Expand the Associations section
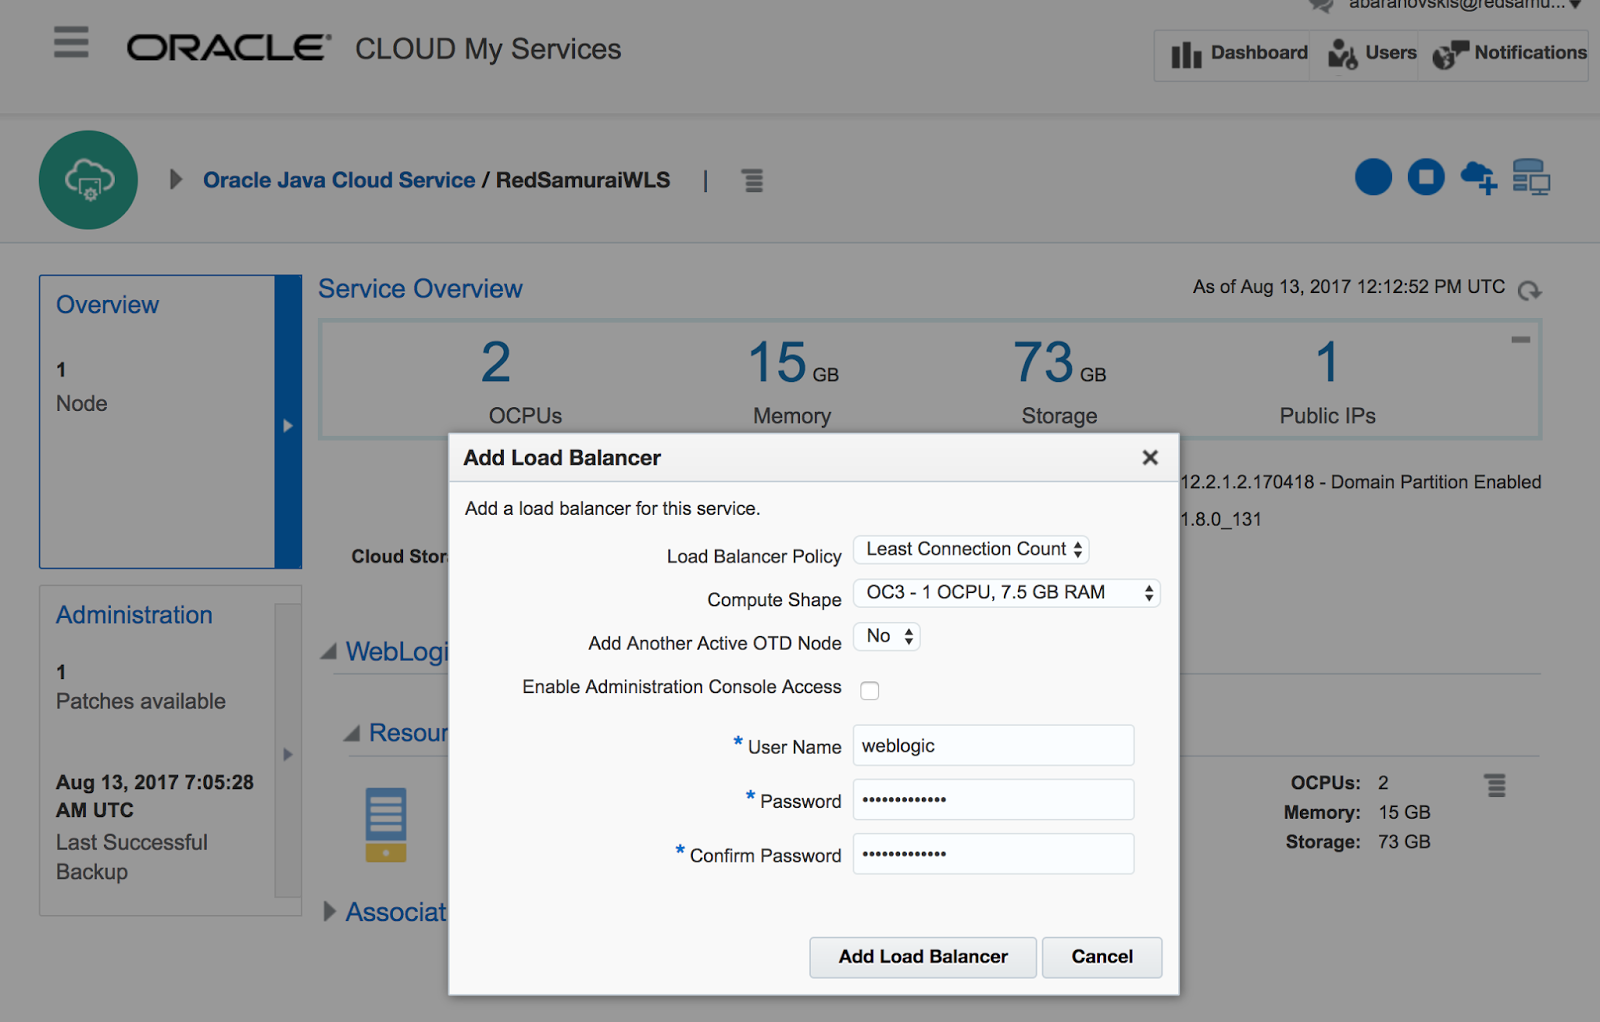The height and width of the screenshot is (1022, 1600). pos(330,911)
